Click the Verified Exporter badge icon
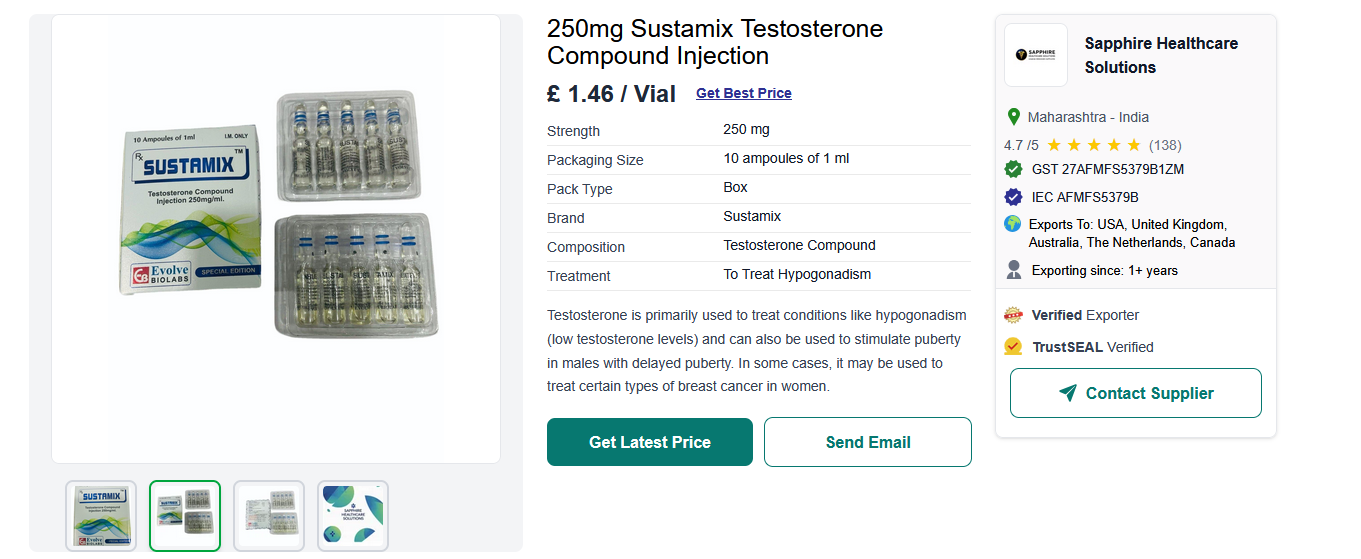Viewport: 1361px width, 559px height. 1013,315
